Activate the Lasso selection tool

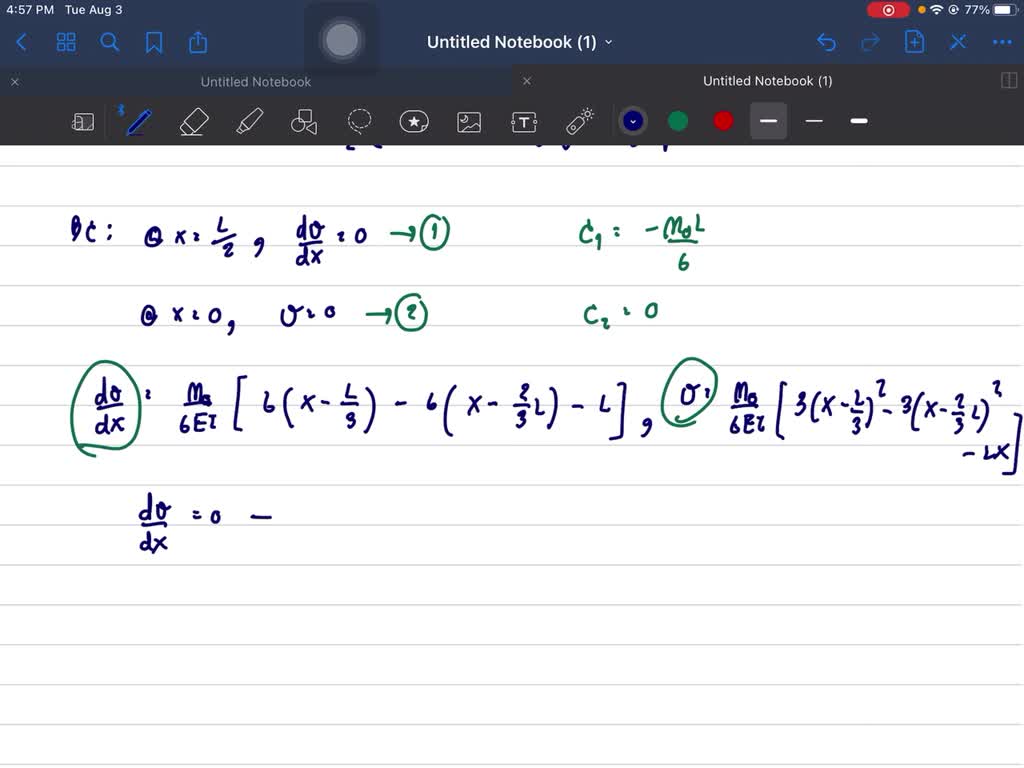[359, 121]
